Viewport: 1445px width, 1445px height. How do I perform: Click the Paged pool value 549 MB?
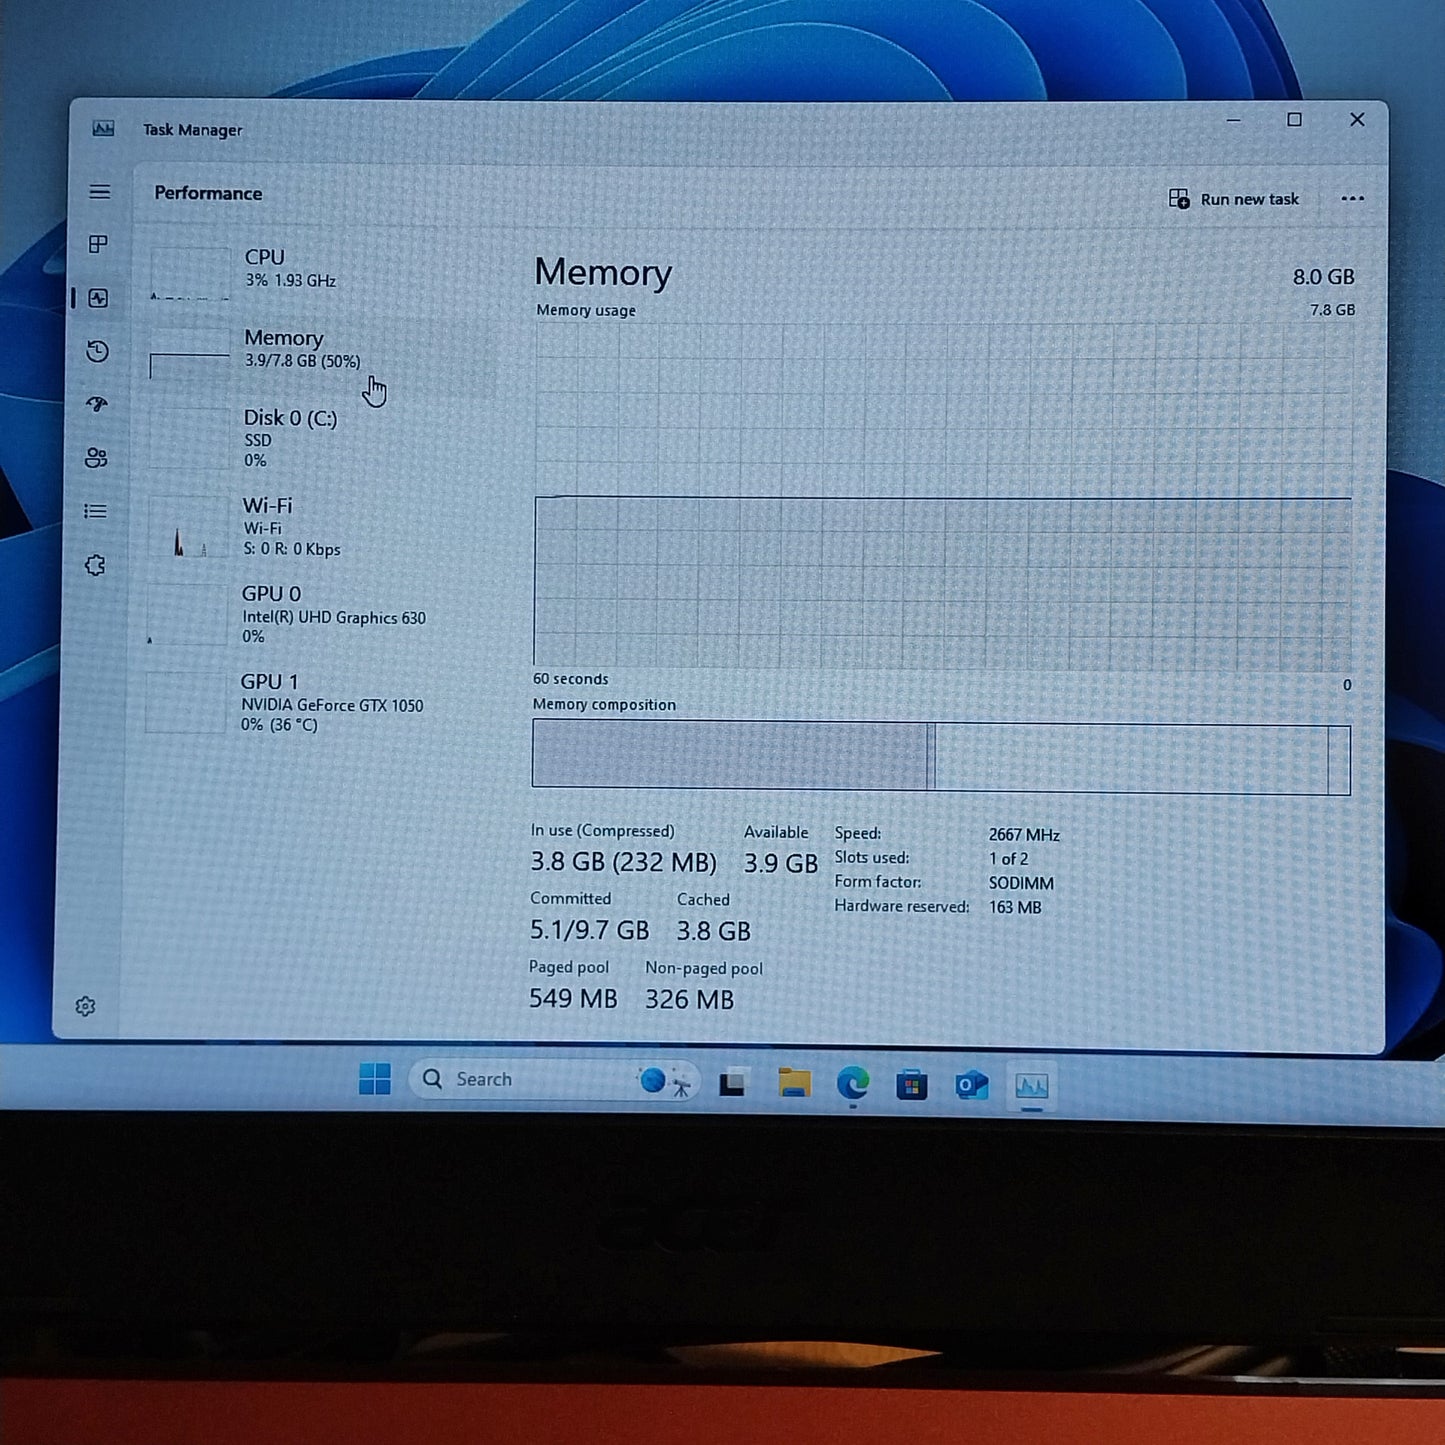coord(573,998)
